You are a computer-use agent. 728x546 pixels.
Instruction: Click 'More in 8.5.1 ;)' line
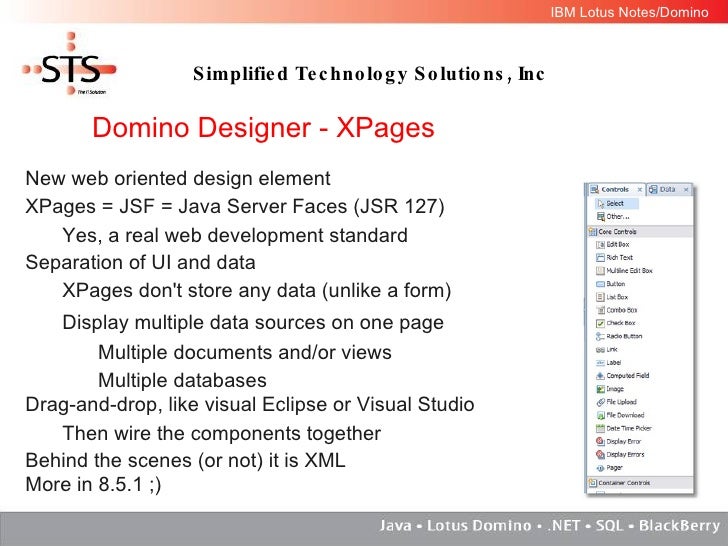(93, 484)
